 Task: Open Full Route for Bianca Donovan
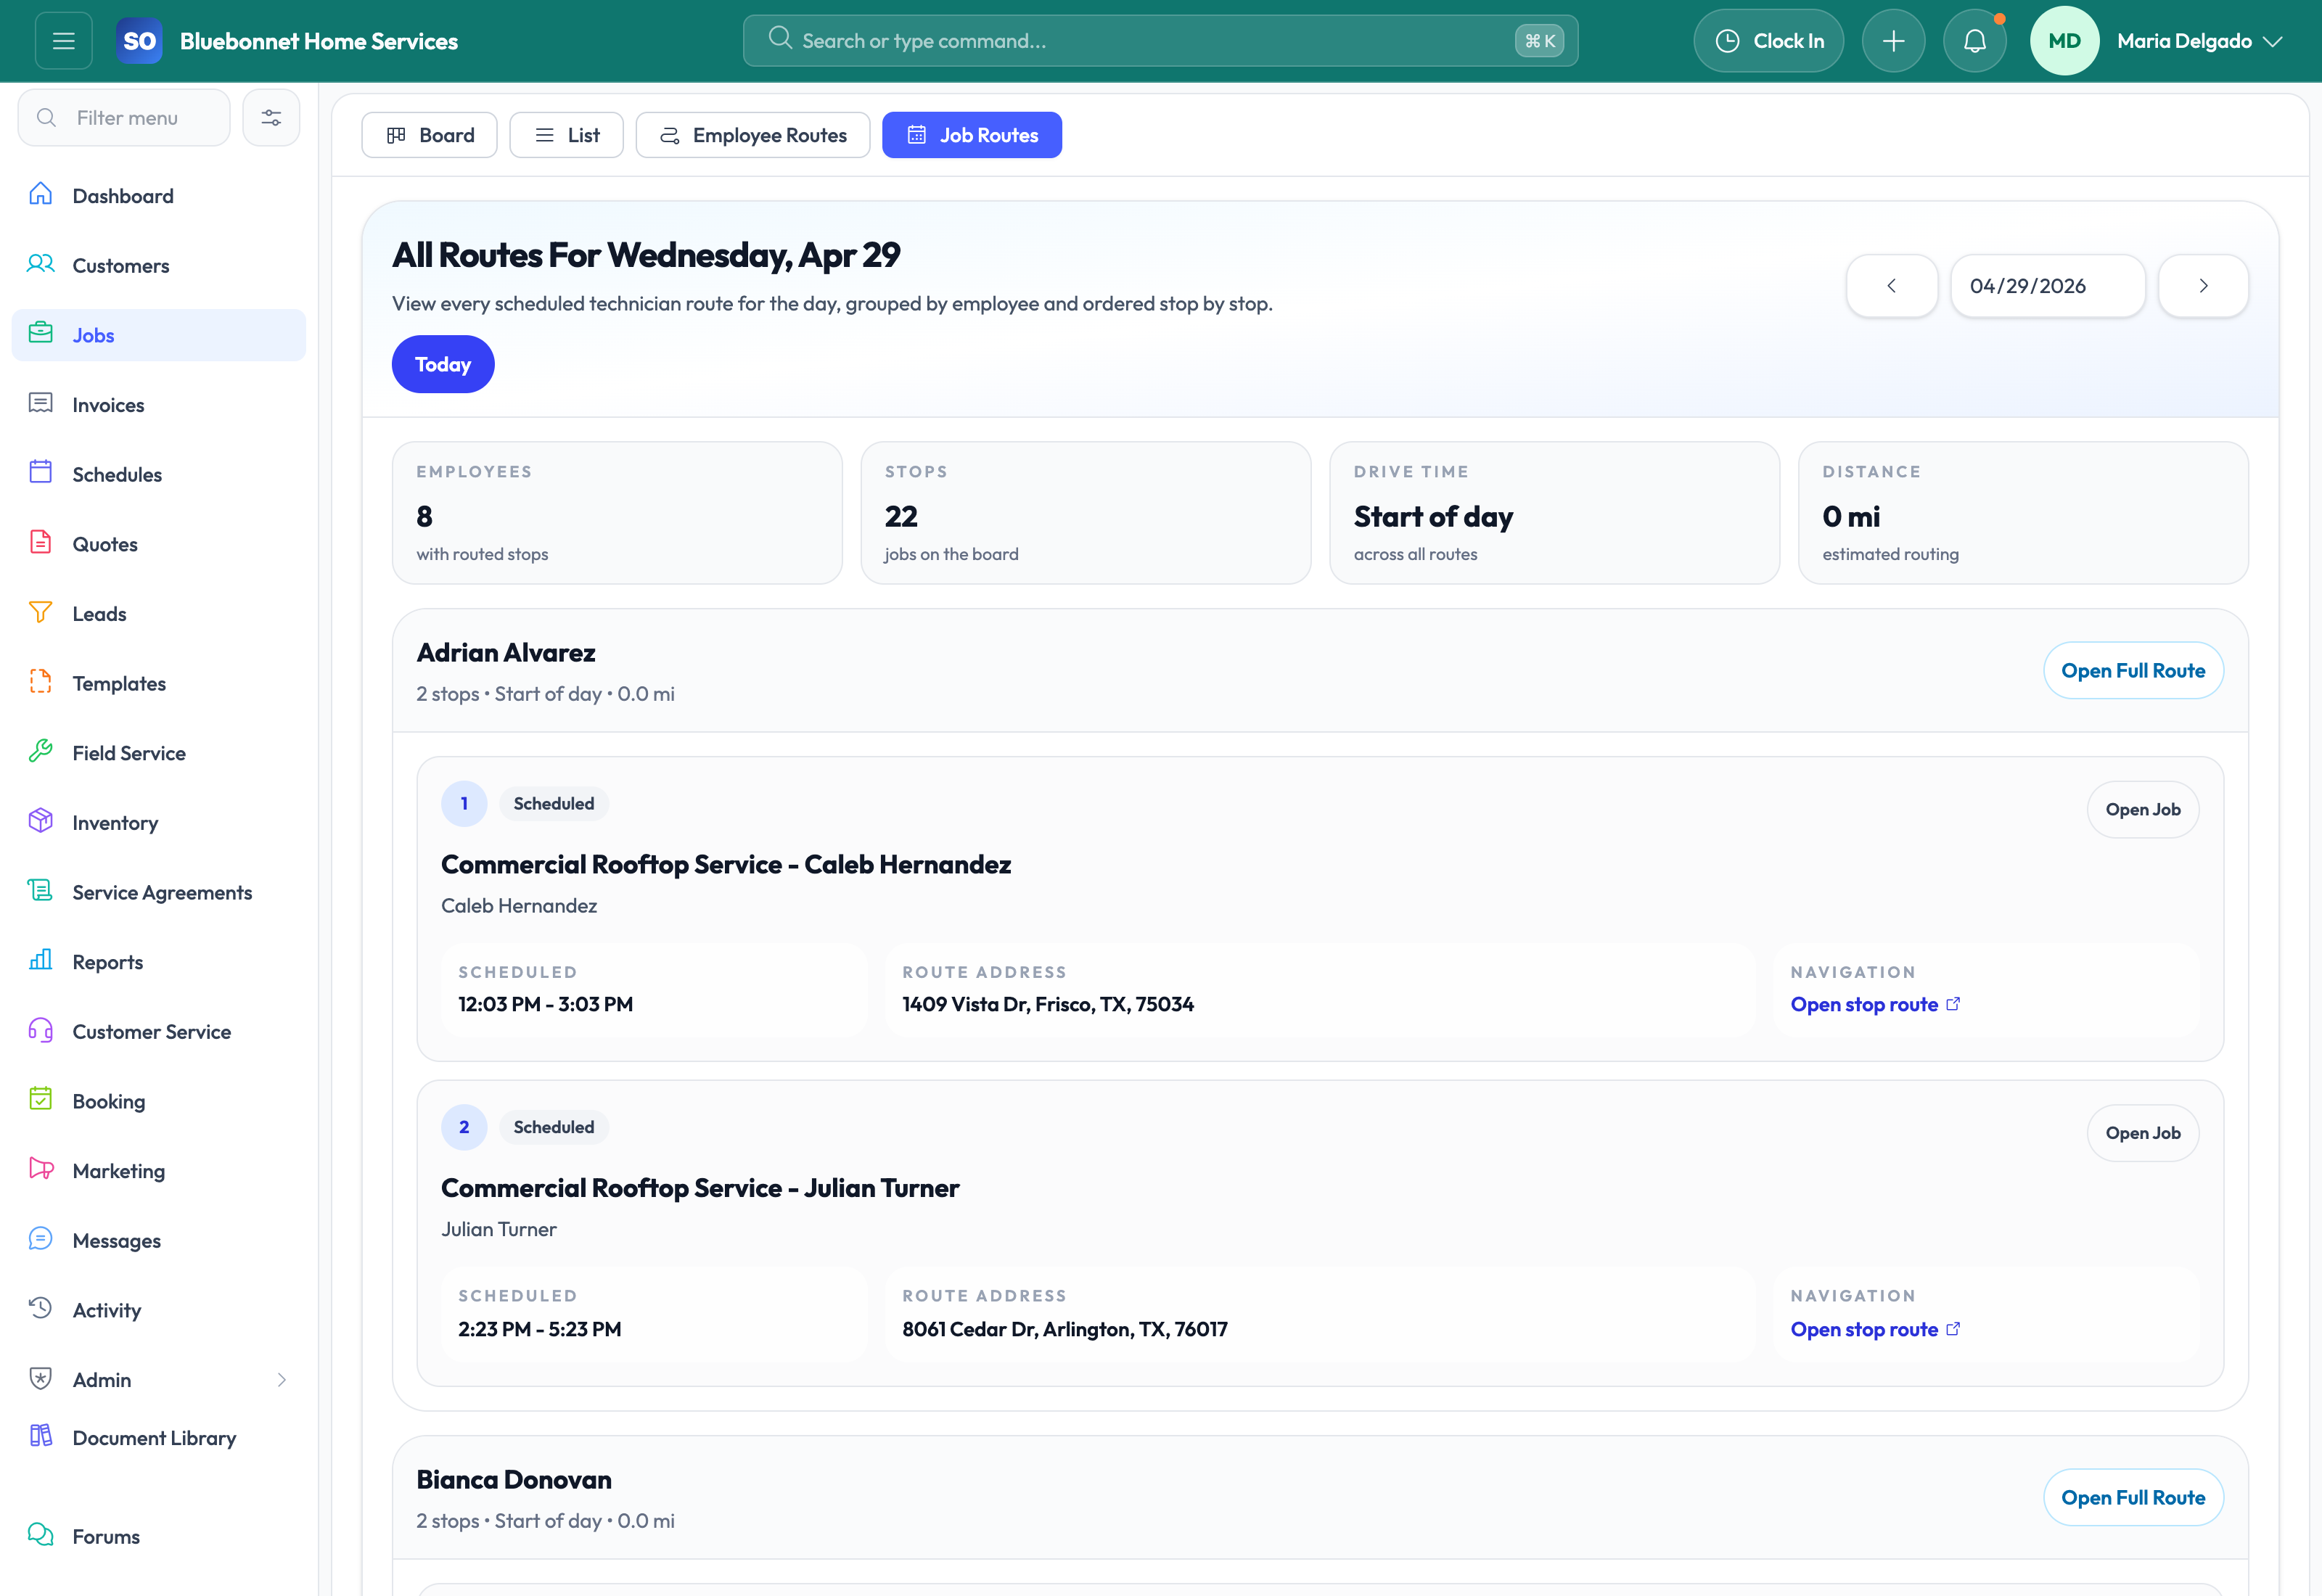point(2133,1498)
